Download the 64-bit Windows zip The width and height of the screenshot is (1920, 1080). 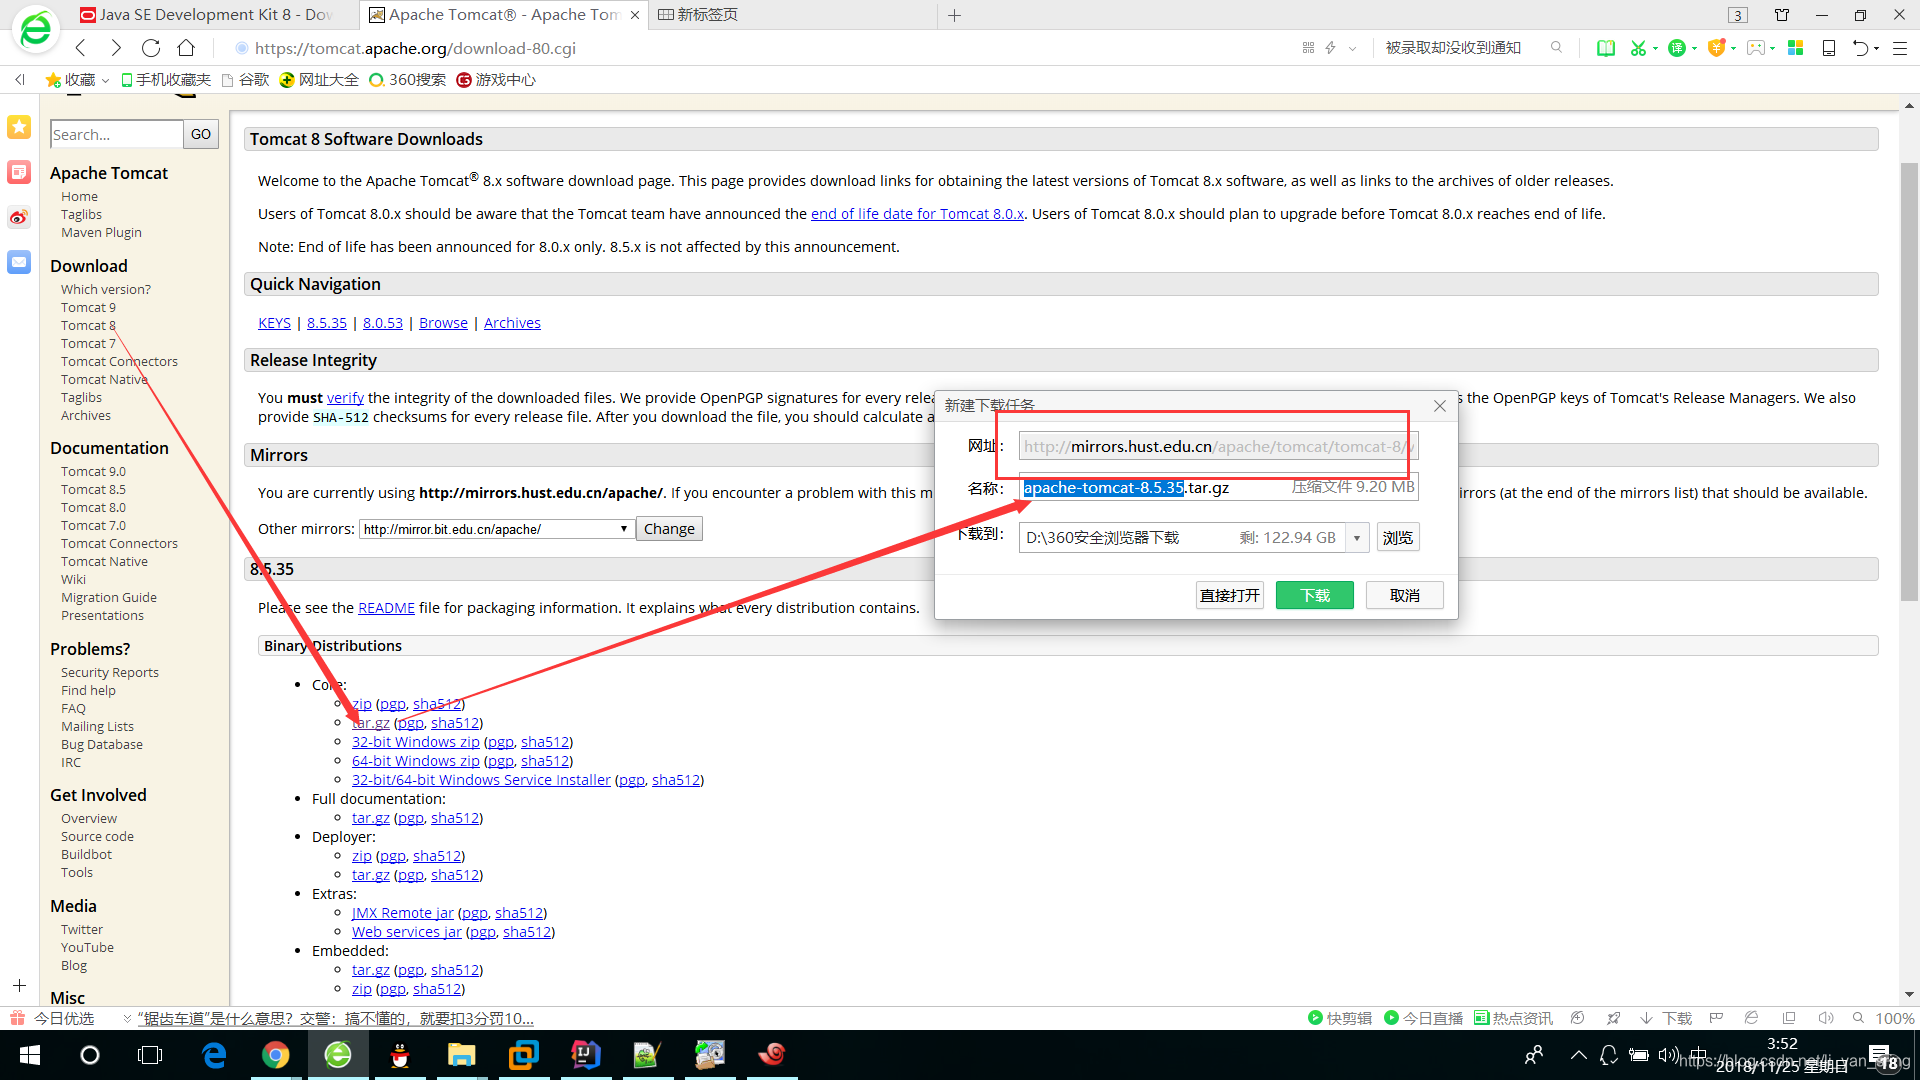(x=416, y=761)
